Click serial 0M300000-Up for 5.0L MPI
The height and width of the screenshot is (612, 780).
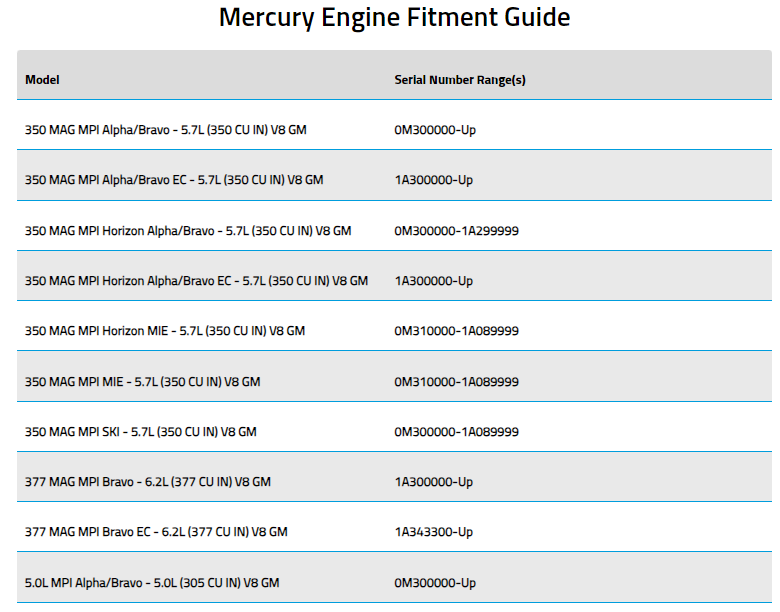pos(435,583)
